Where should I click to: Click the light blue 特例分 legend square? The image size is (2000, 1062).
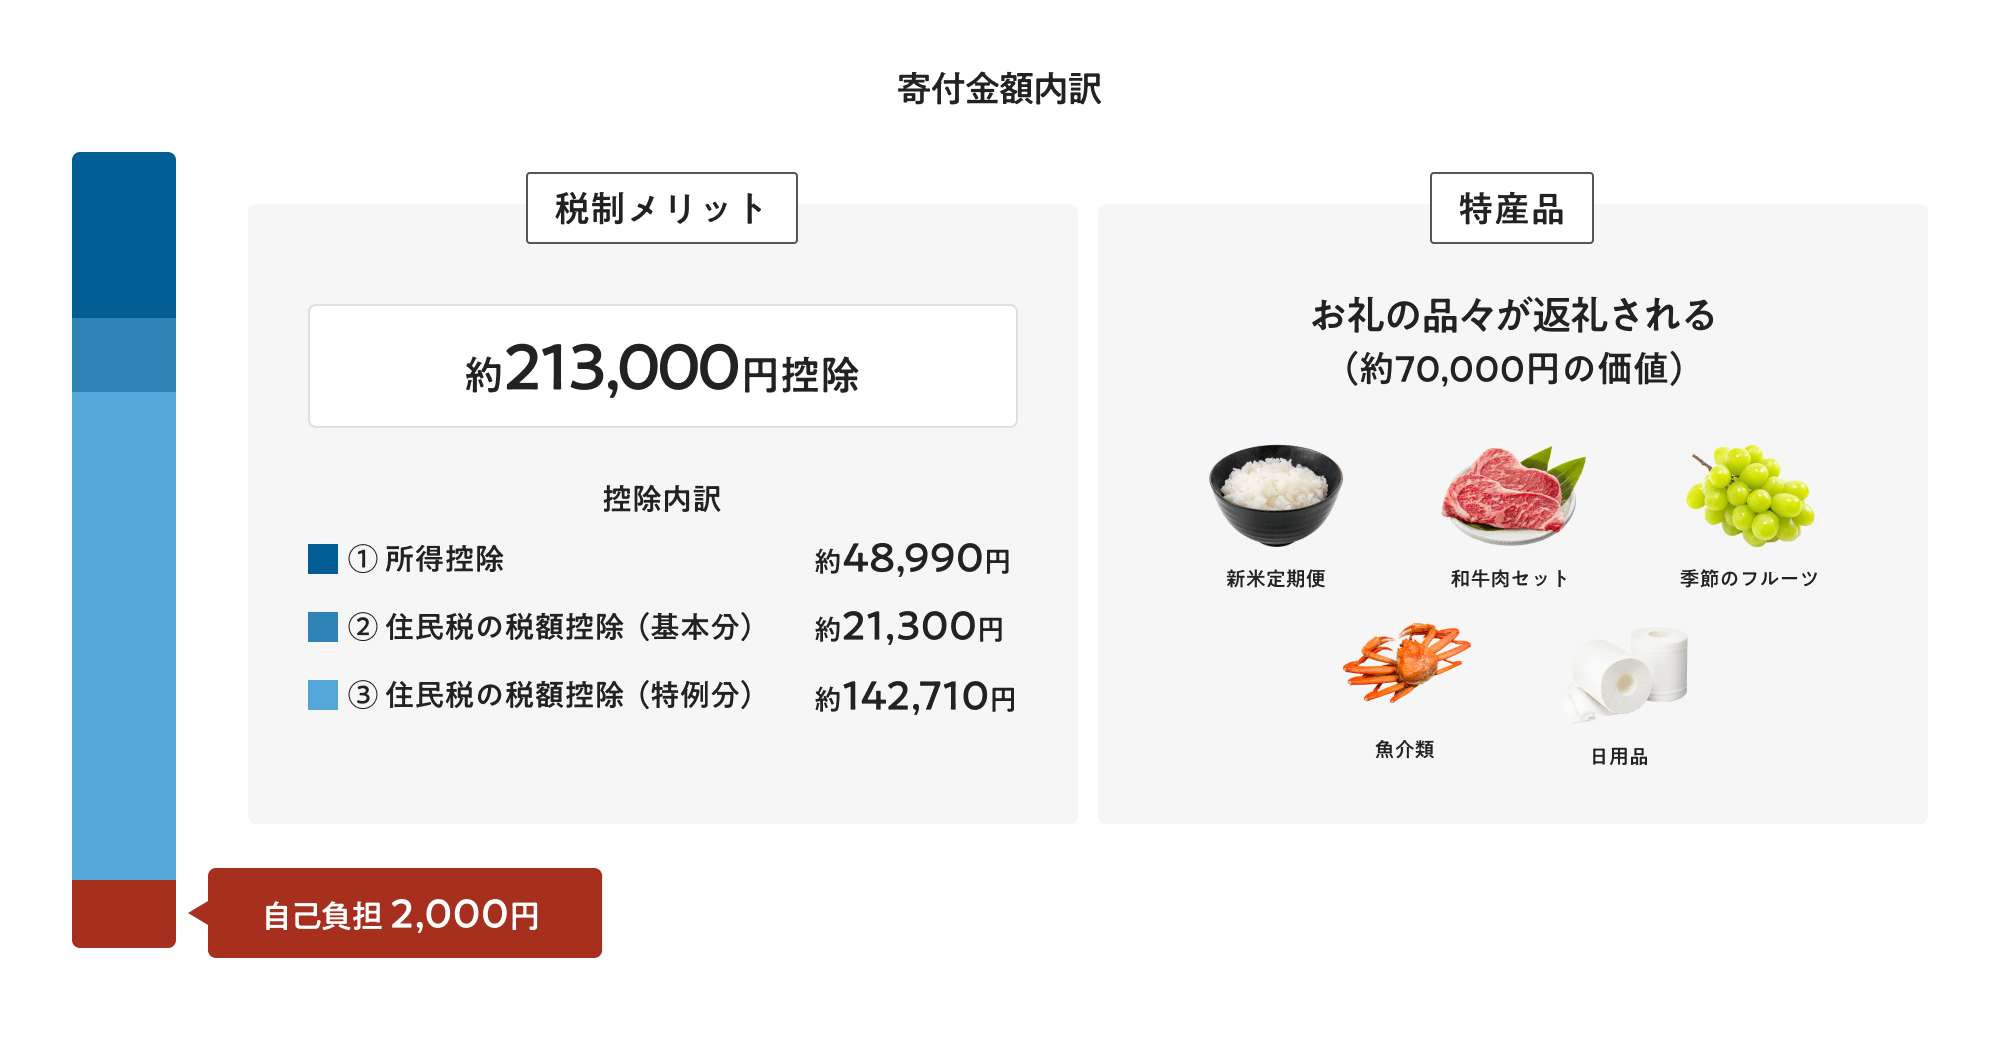[x=323, y=695]
